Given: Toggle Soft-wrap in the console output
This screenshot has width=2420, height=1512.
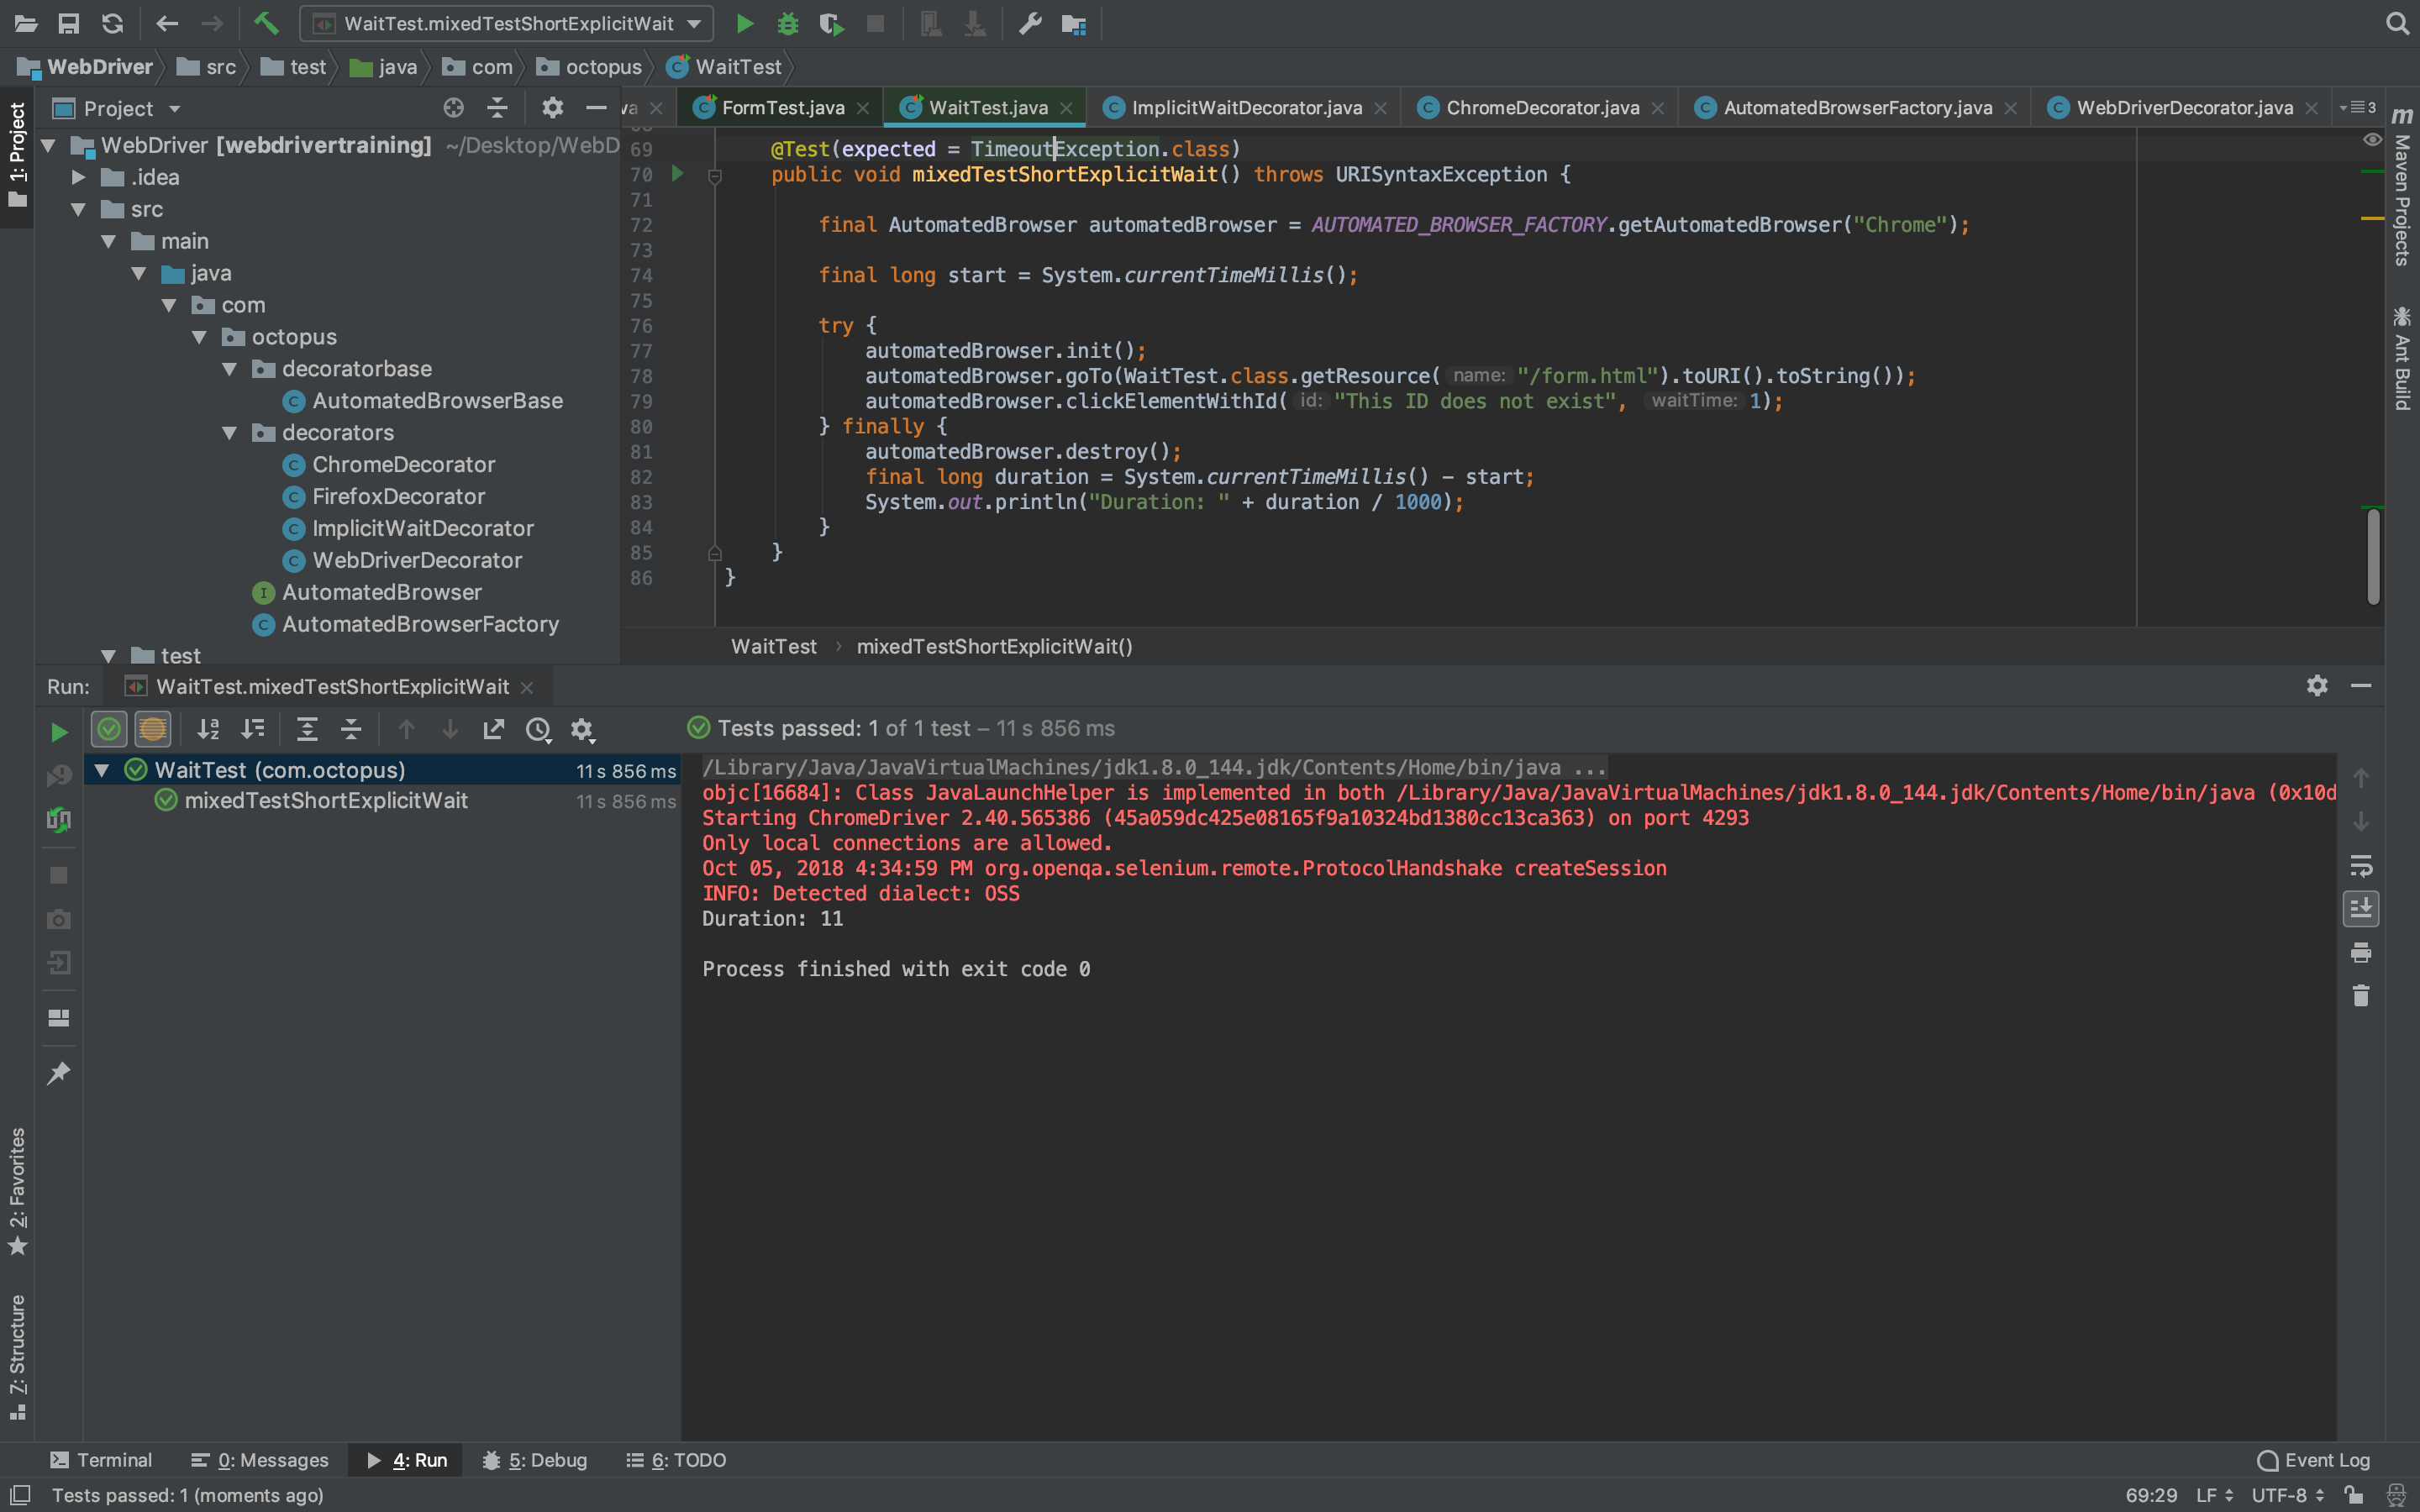Looking at the screenshot, I should click(2360, 865).
